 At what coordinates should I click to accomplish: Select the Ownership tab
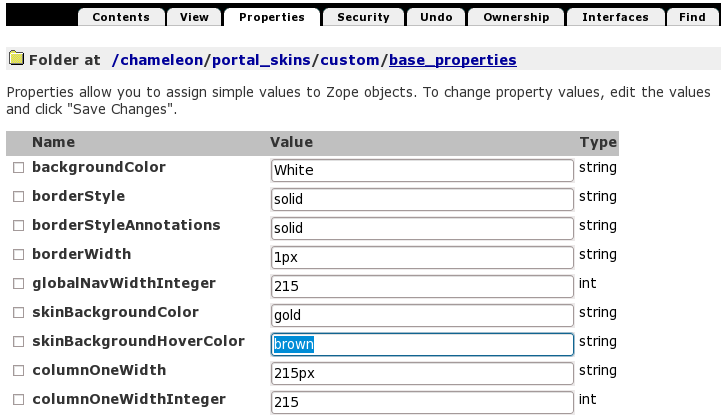point(515,17)
